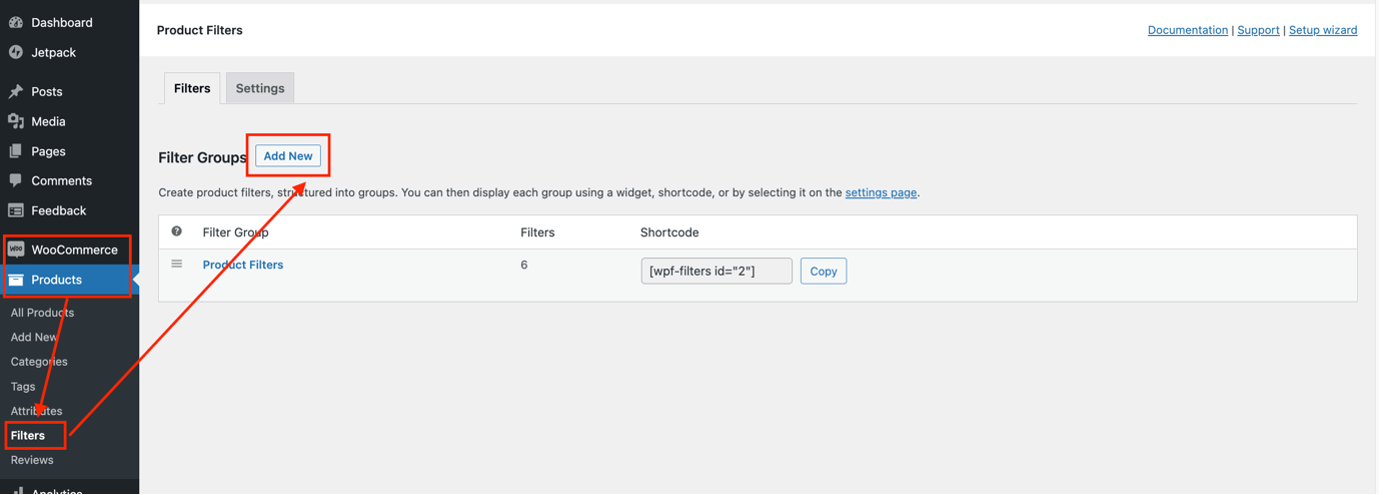This screenshot has width=1384, height=495.
Task: Launch the Setup wizard link
Action: click(x=1323, y=30)
